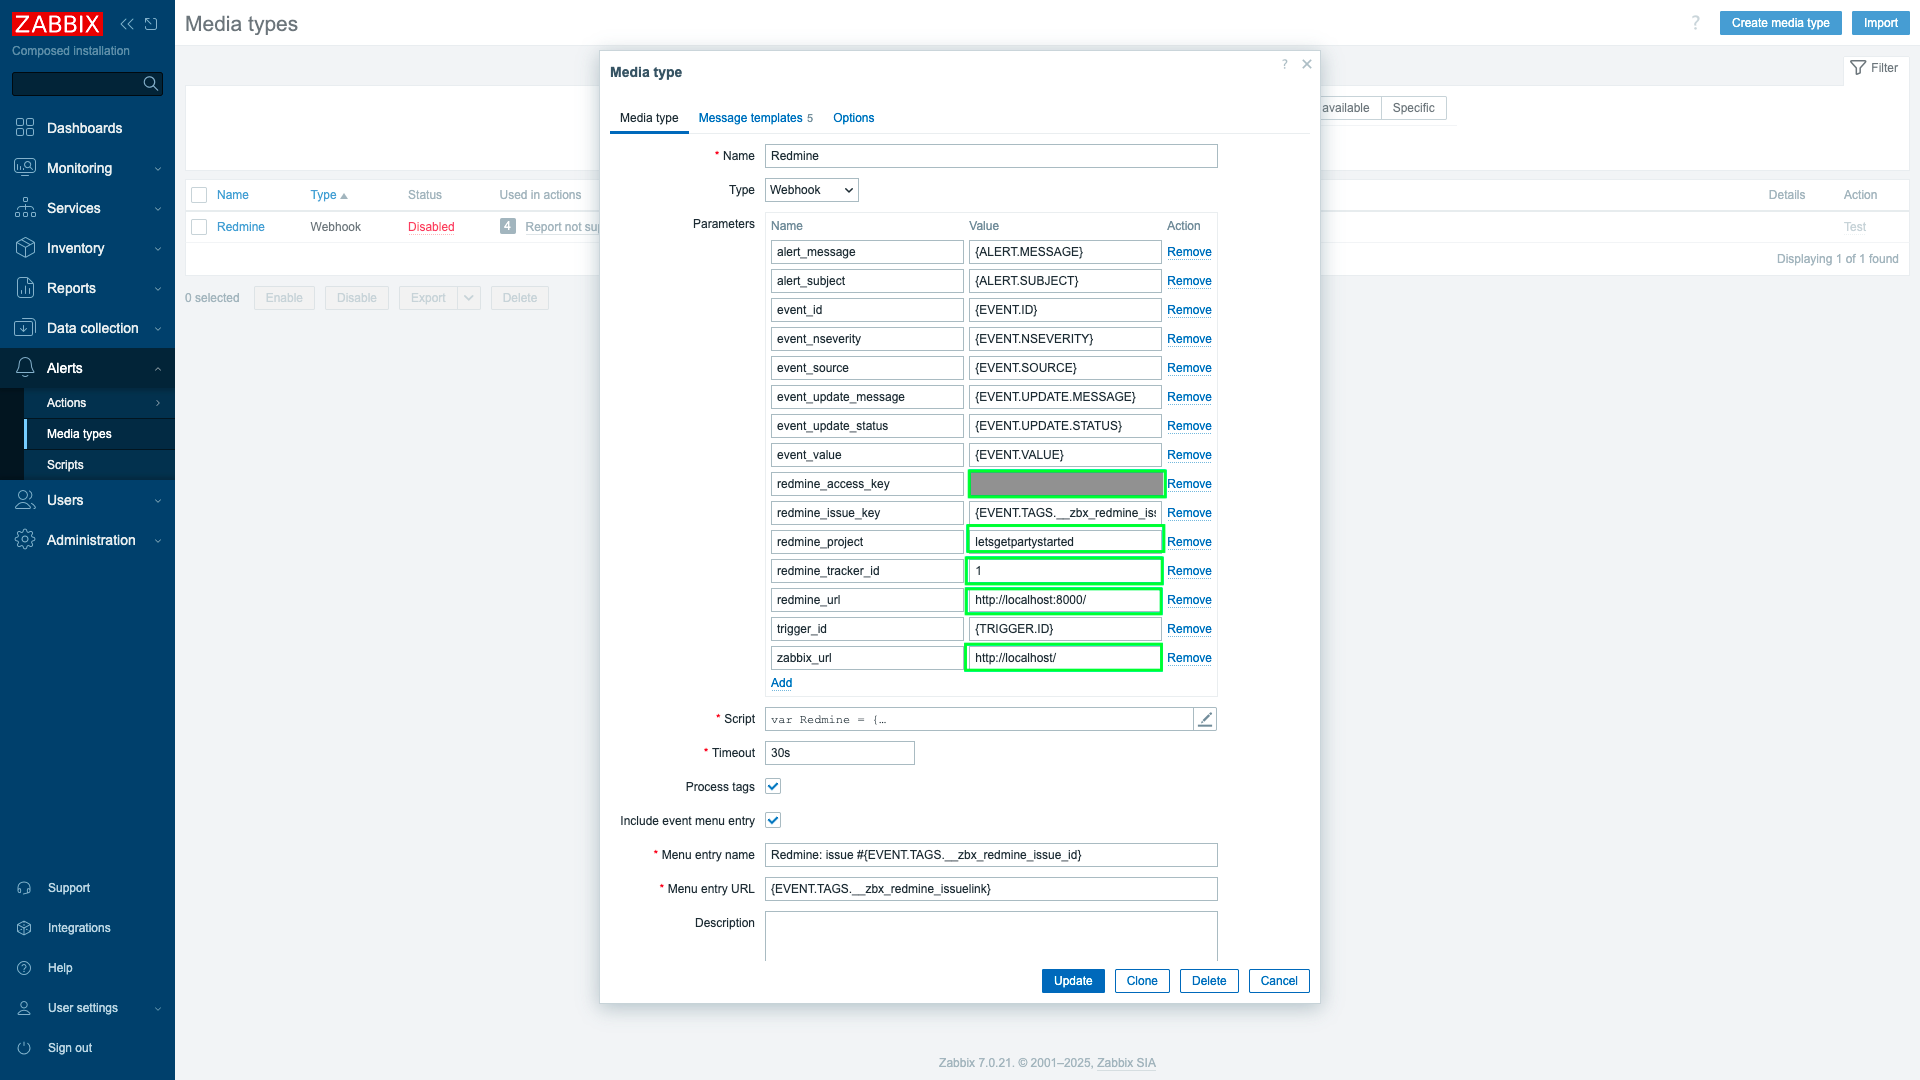Image resolution: width=1920 pixels, height=1080 pixels.
Task: Open the Options tab
Action: click(853, 118)
